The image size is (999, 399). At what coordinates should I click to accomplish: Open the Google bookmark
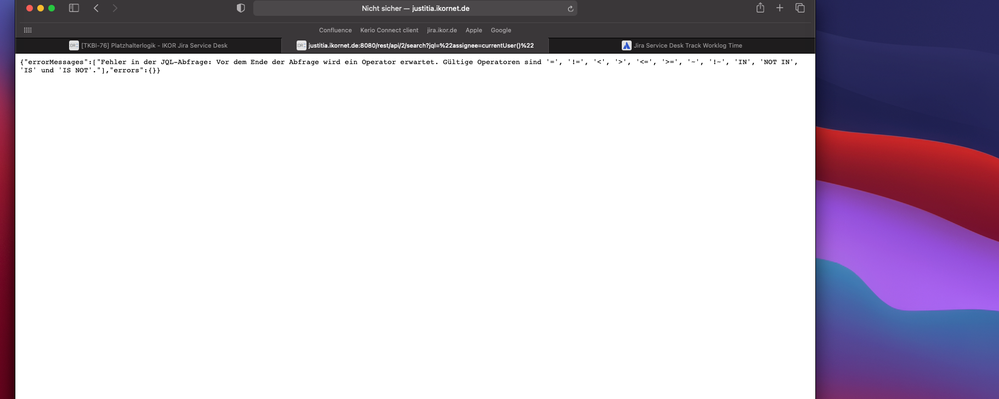coord(501,30)
